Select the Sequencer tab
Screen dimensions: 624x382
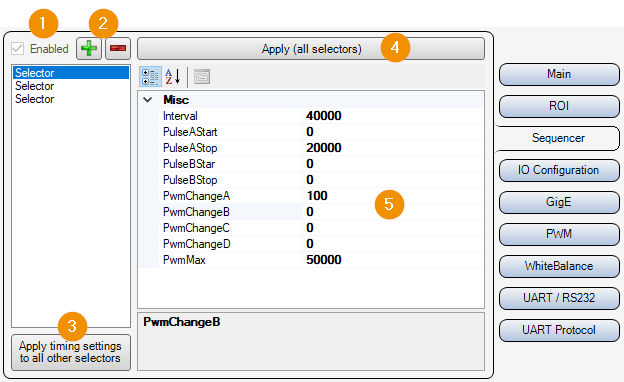click(x=558, y=138)
